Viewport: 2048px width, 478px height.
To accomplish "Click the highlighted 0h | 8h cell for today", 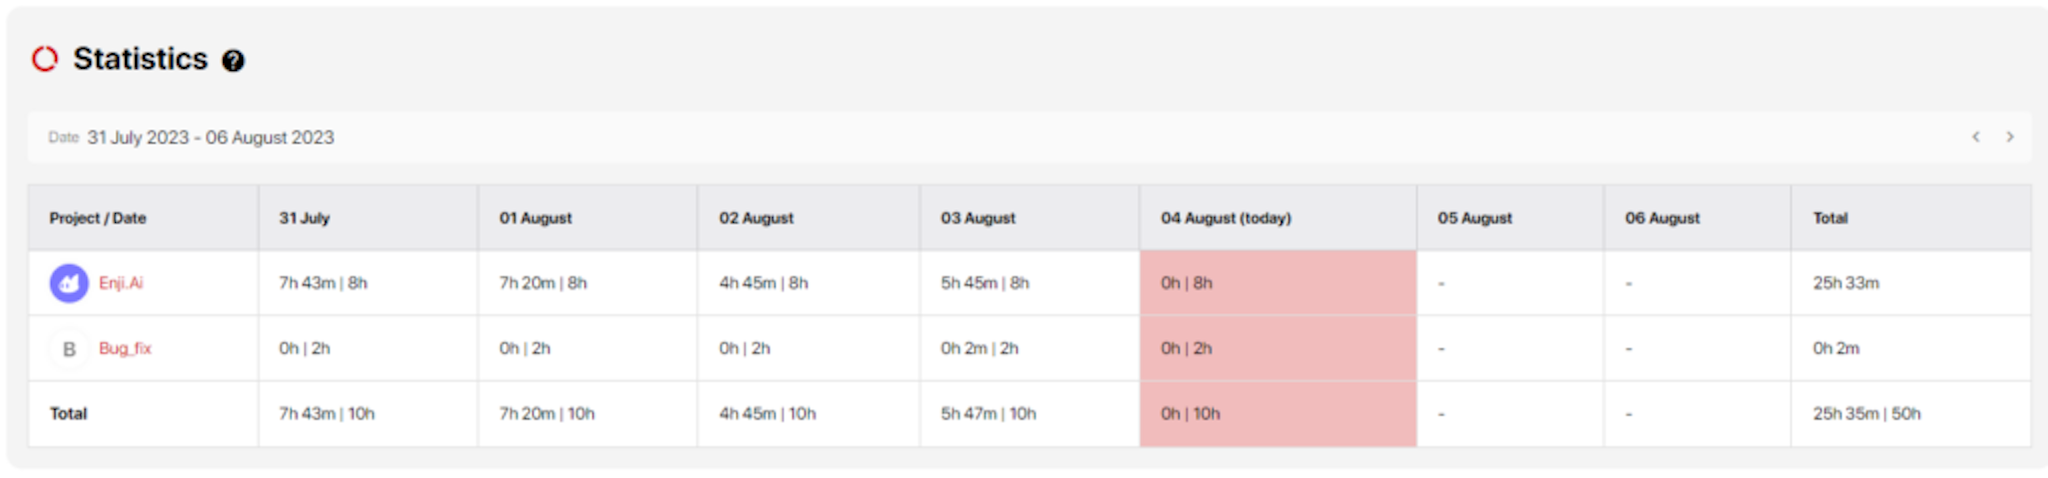I will coord(1278,283).
